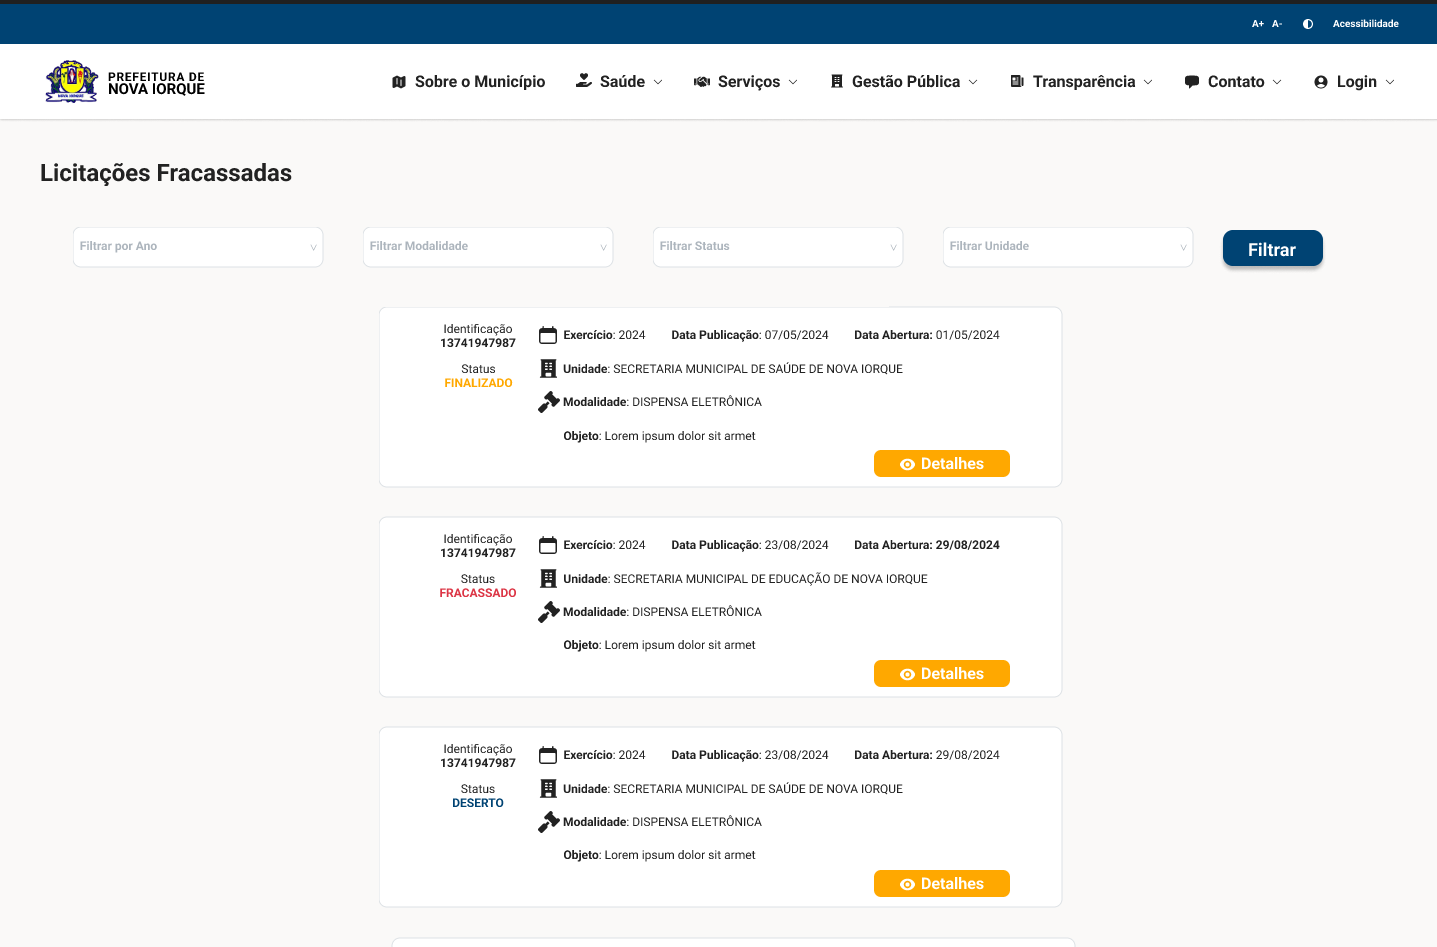Open the Filtrar por Ano dropdown
Image resolution: width=1437 pixels, height=947 pixels.
tap(198, 247)
